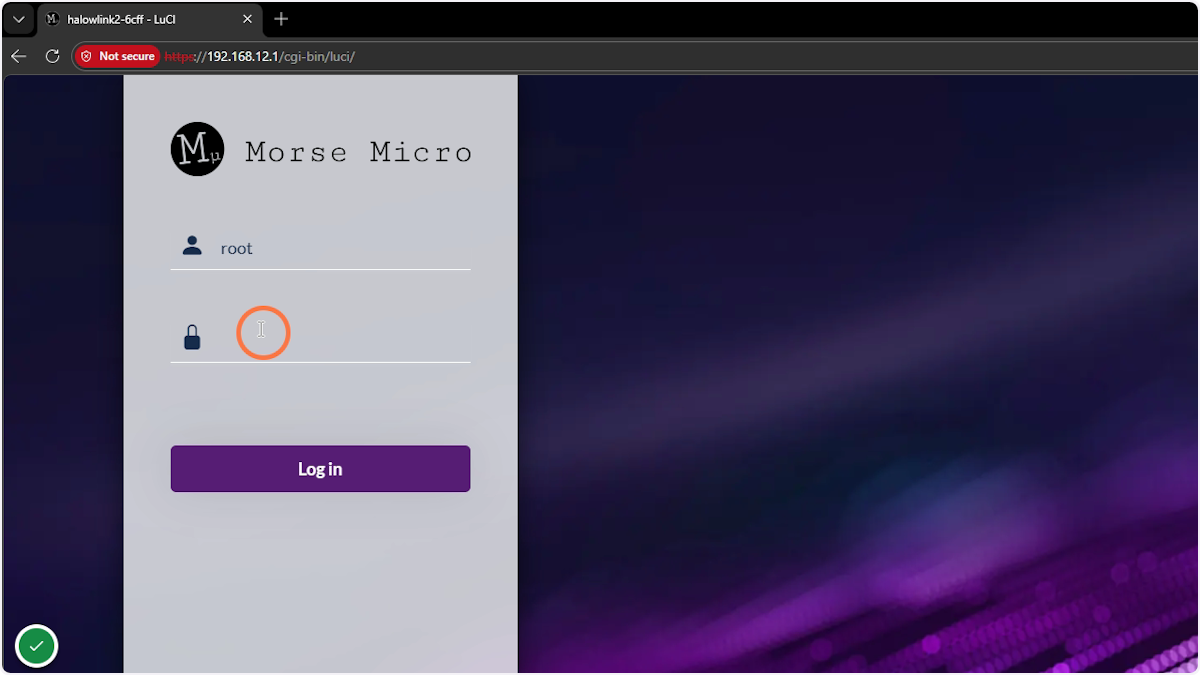The width and height of the screenshot is (1200, 675).
Task: Click the username person icon
Action: 191,243
